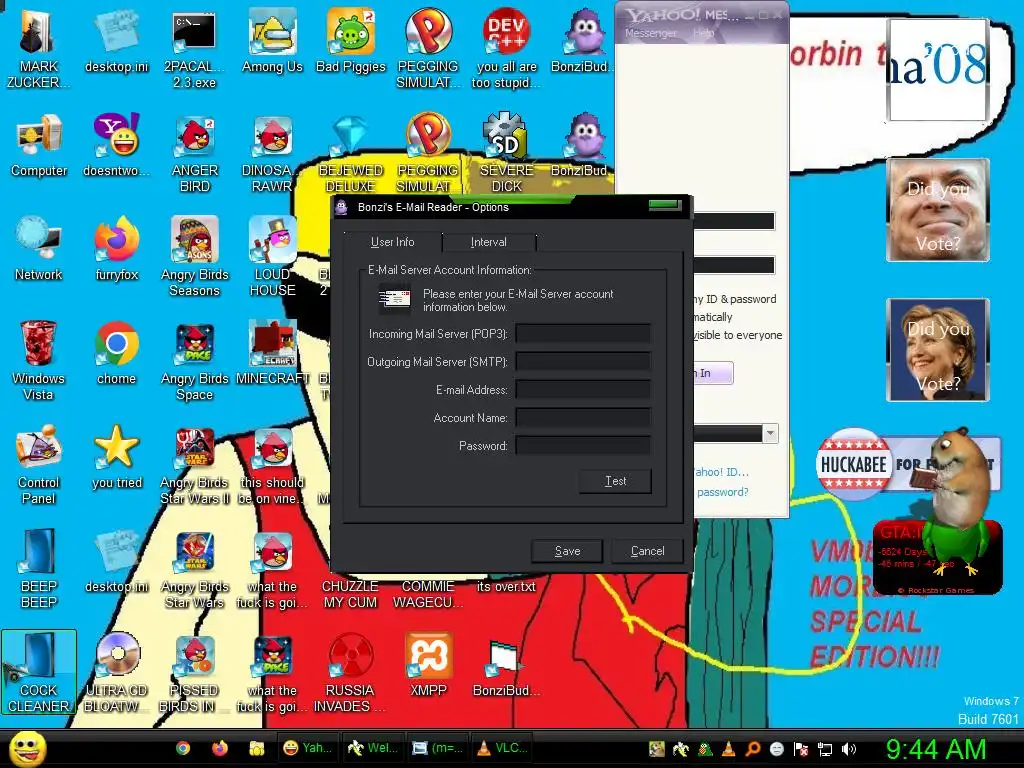Select the User Info tab
The image size is (1024, 768).
pyautogui.click(x=392, y=242)
